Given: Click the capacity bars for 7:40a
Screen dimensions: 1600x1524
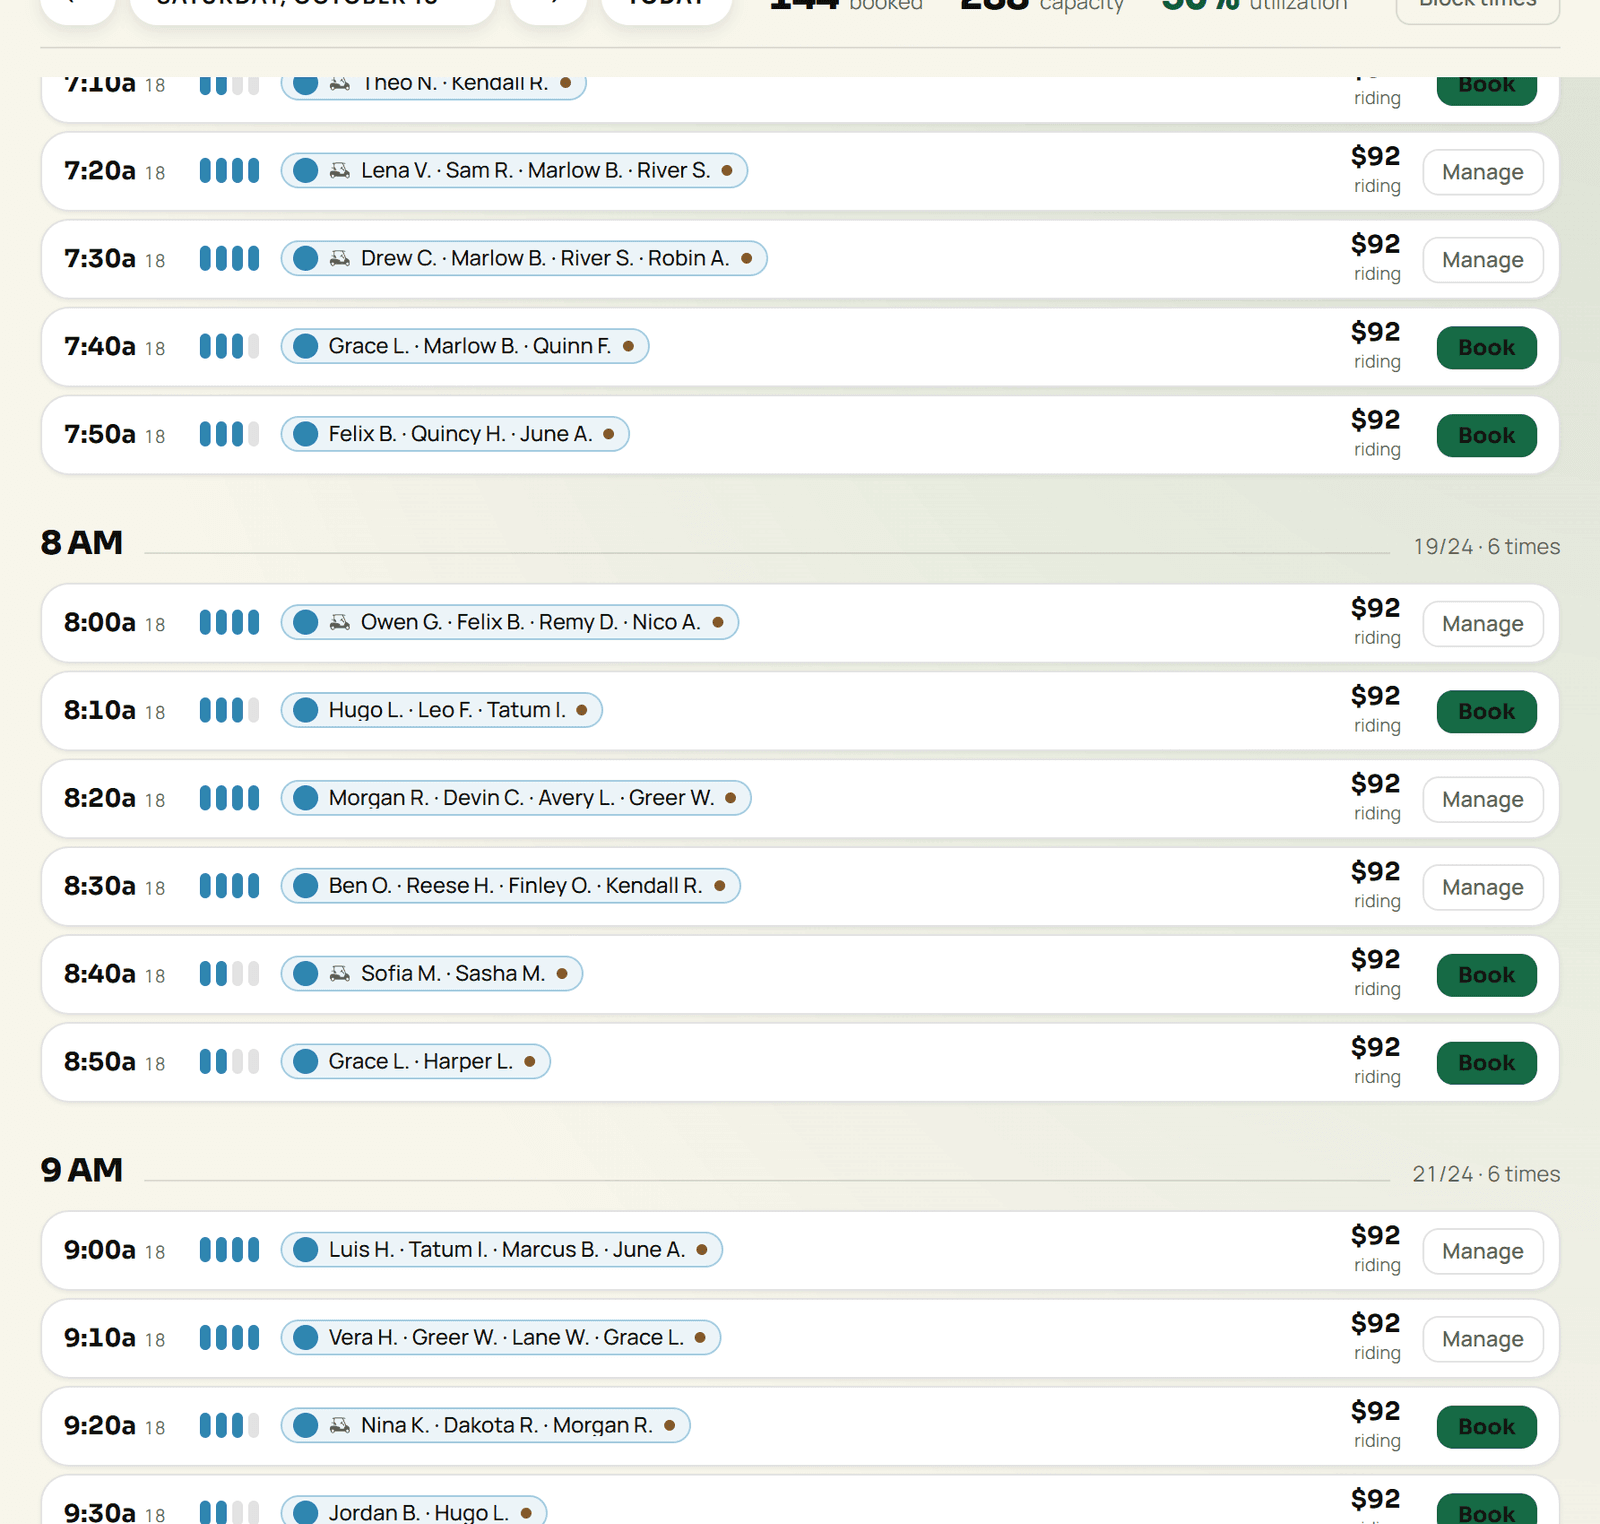Looking at the screenshot, I should (229, 346).
